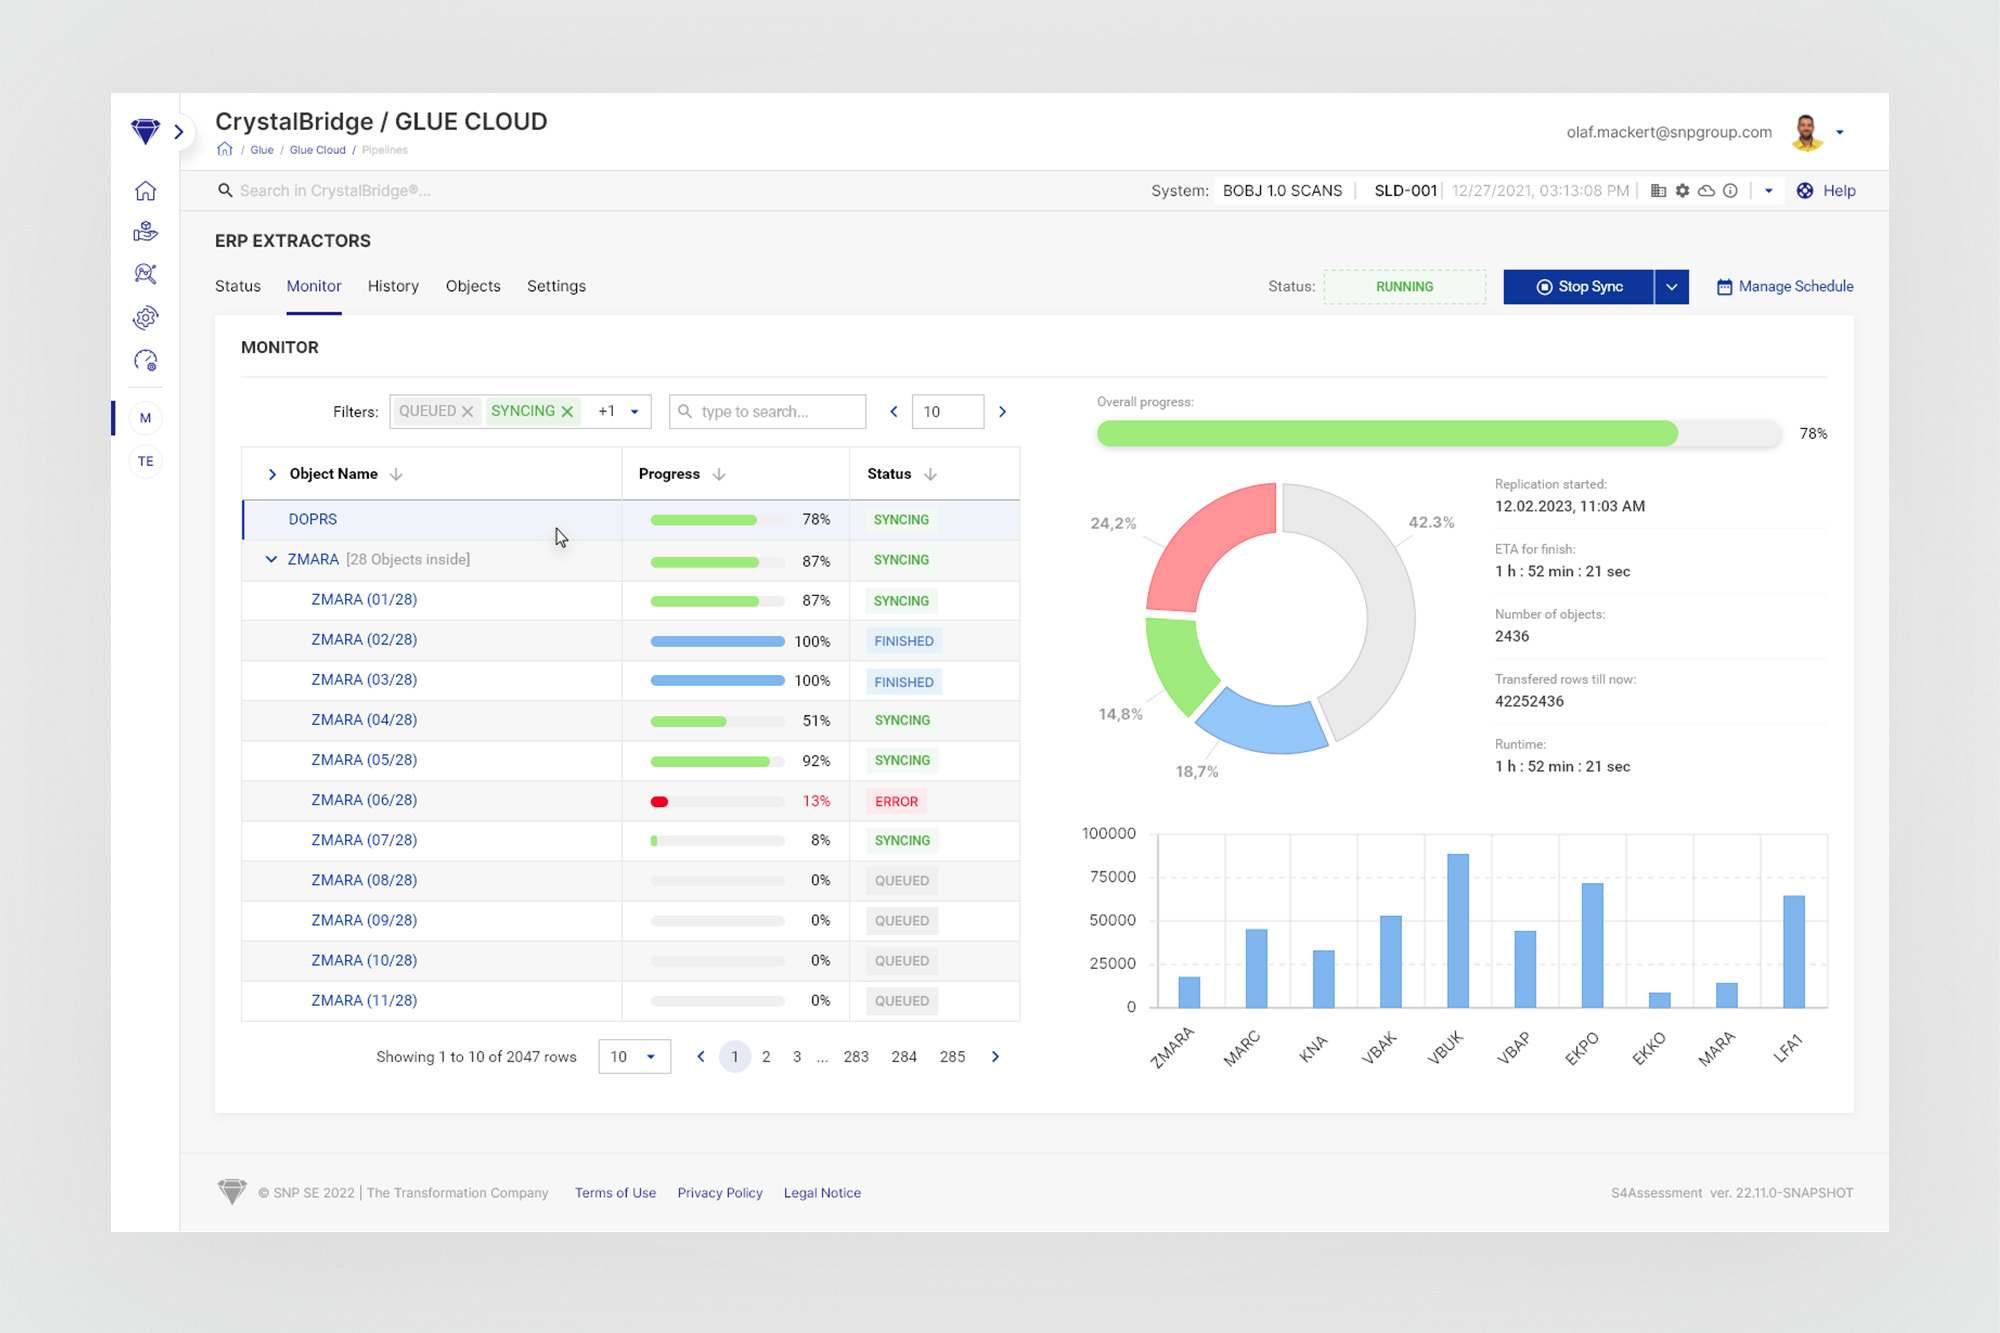The image size is (2000, 1333).
Task: Open the M module in sidebar
Action: pyautogui.click(x=146, y=418)
